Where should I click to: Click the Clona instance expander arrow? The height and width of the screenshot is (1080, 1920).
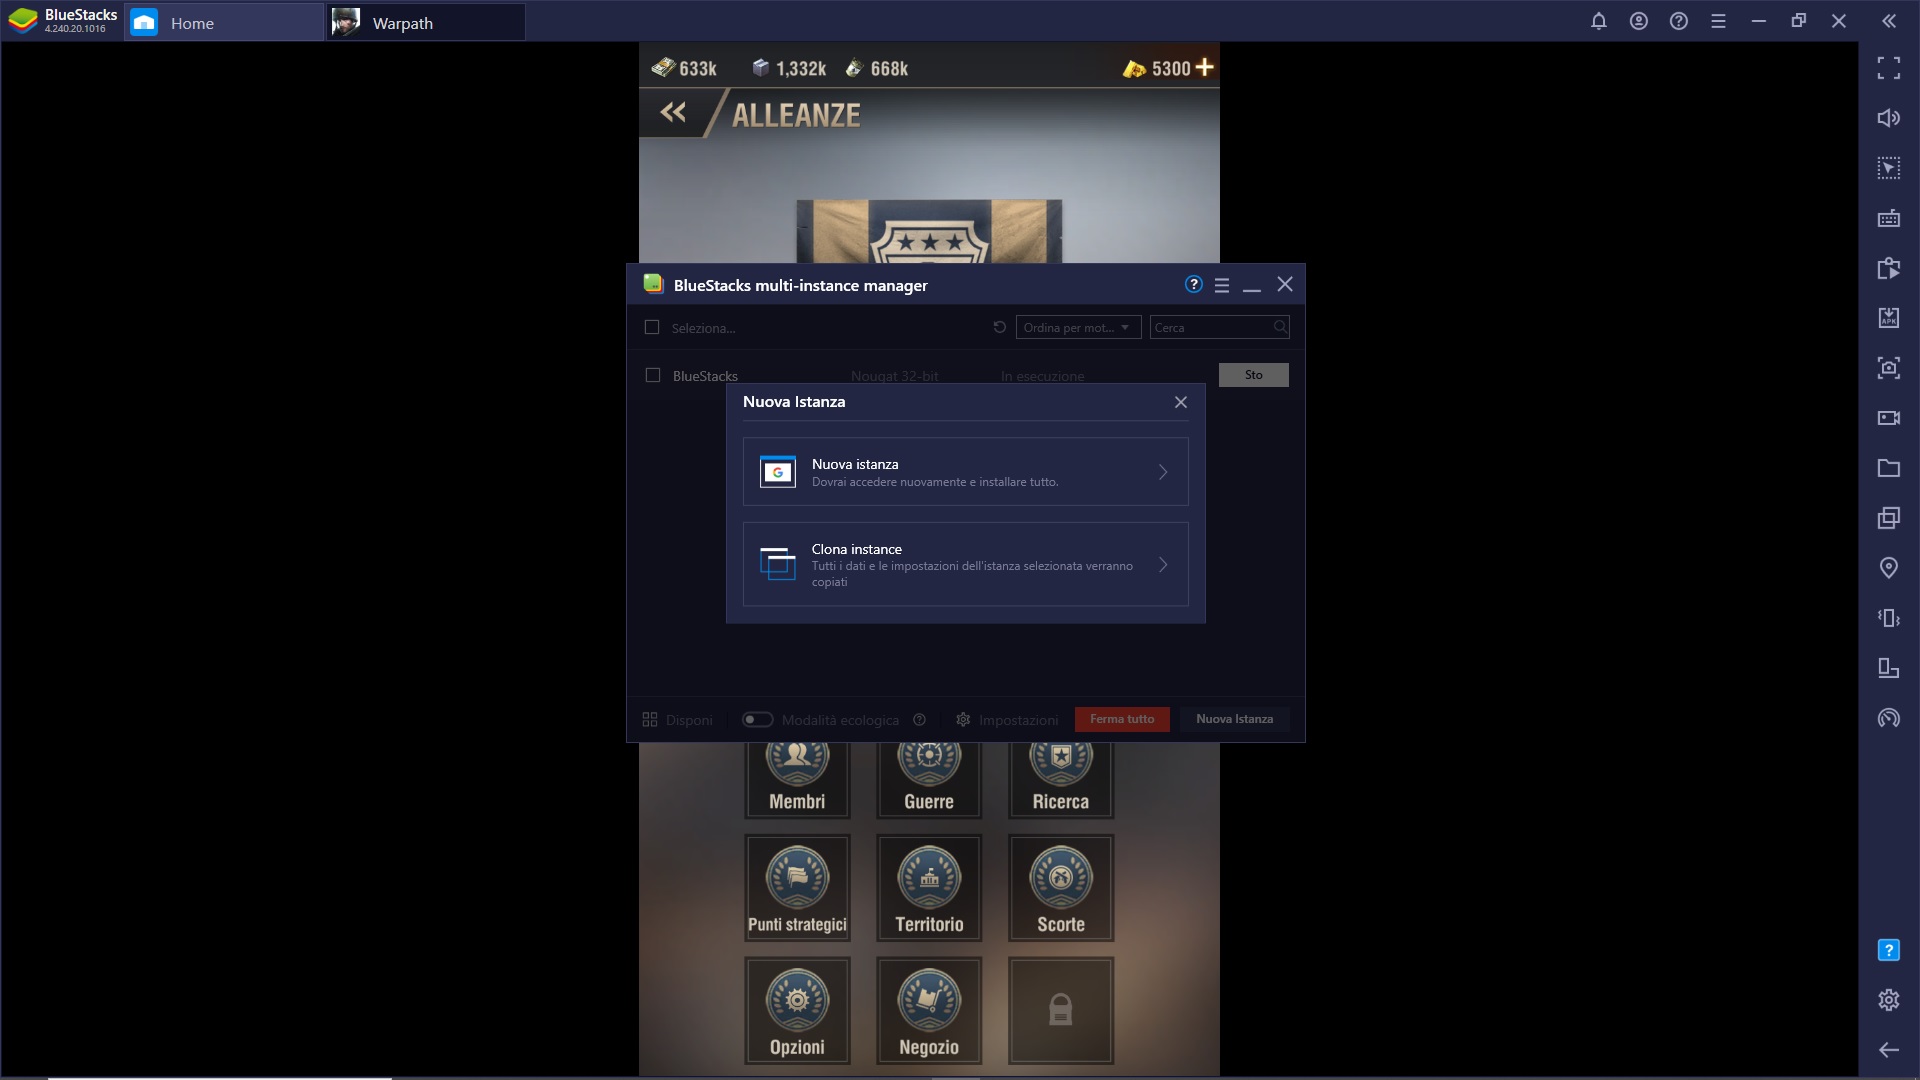1162,564
